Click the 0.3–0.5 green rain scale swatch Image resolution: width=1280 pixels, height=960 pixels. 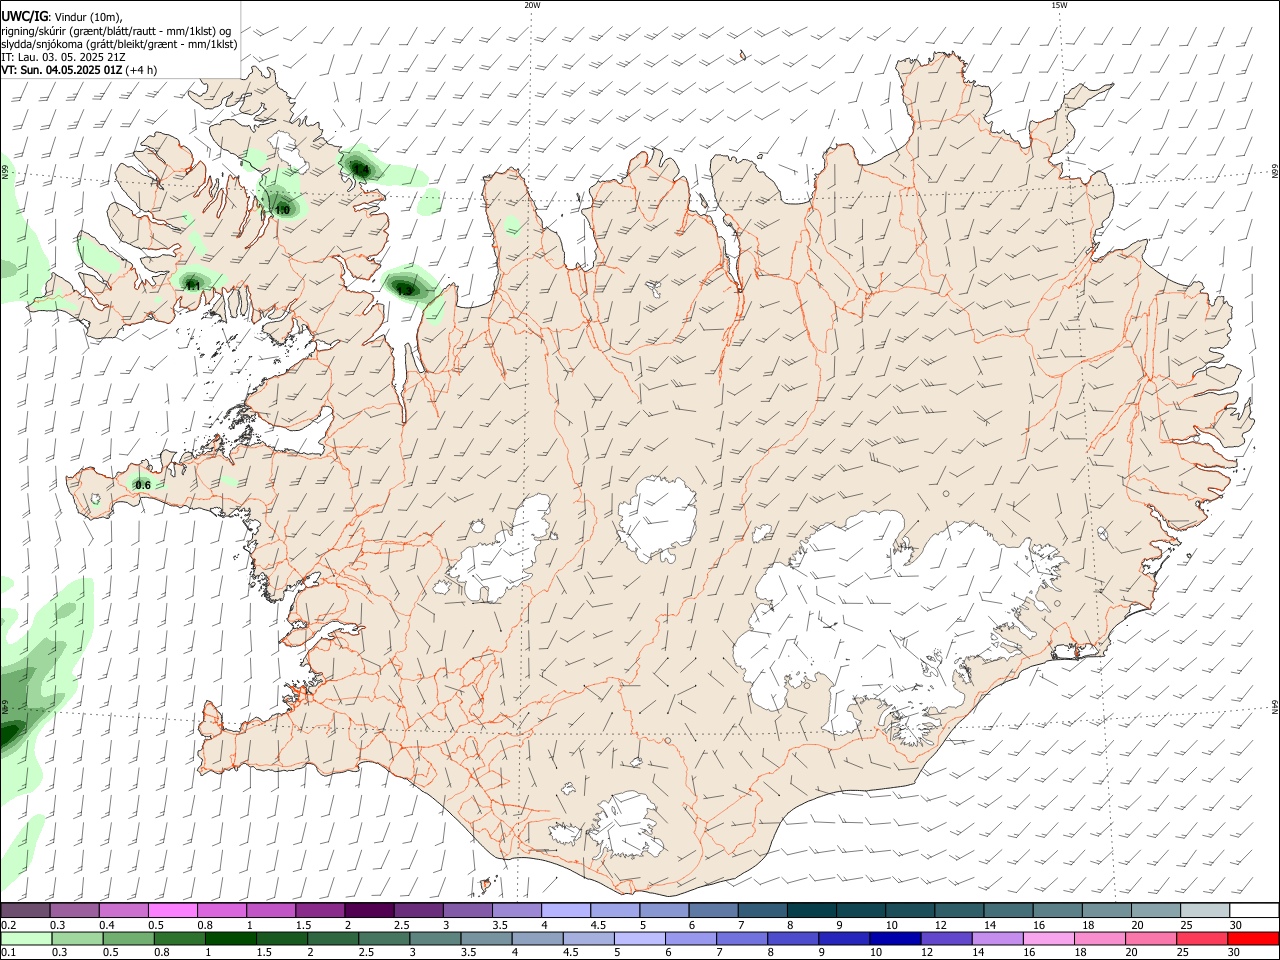(x=76, y=939)
